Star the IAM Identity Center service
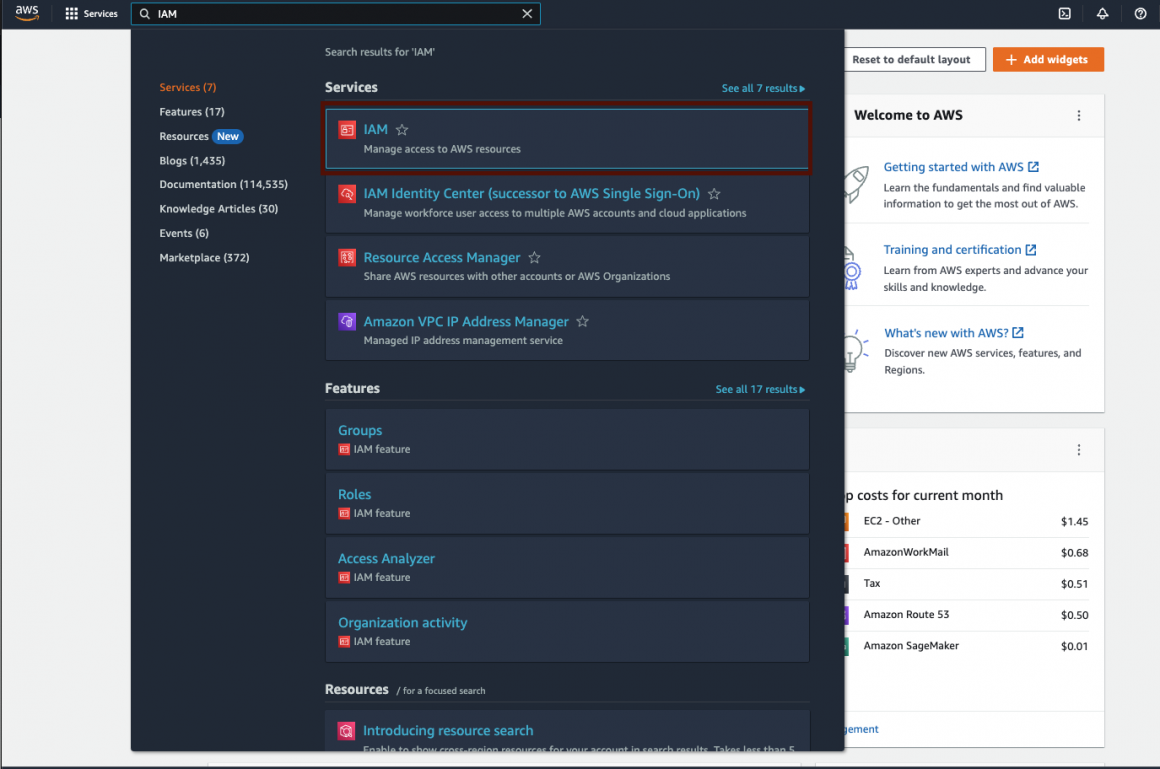The height and width of the screenshot is (769, 1160). tap(714, 194)
